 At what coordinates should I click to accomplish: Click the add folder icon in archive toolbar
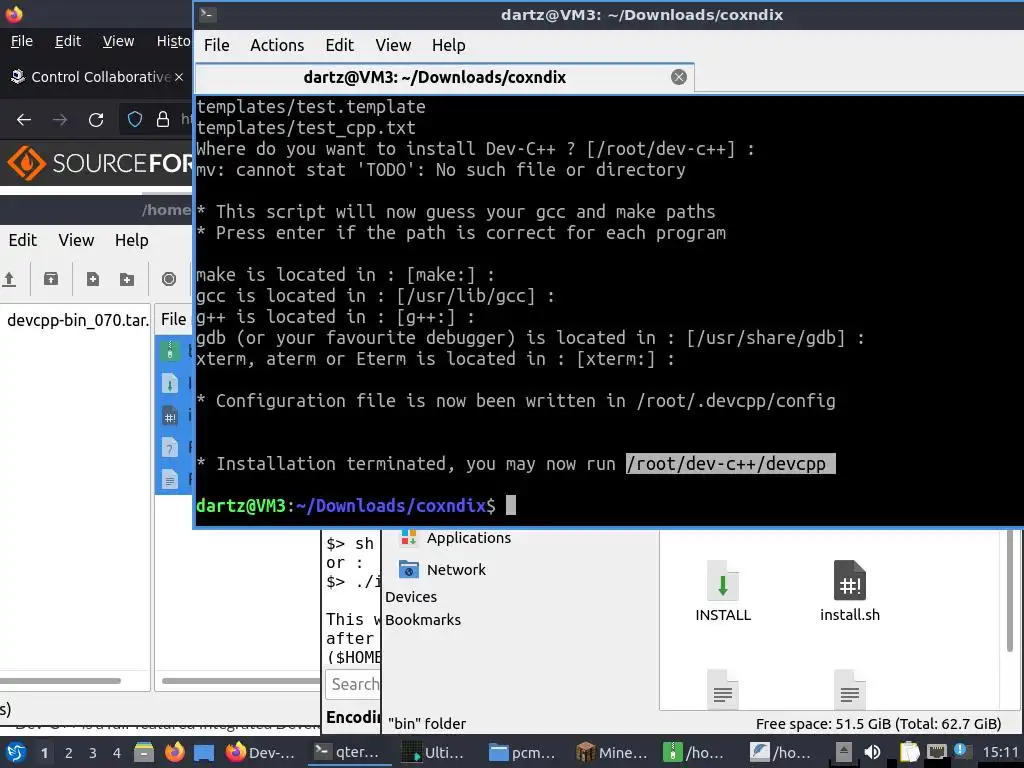pos(127,280)
